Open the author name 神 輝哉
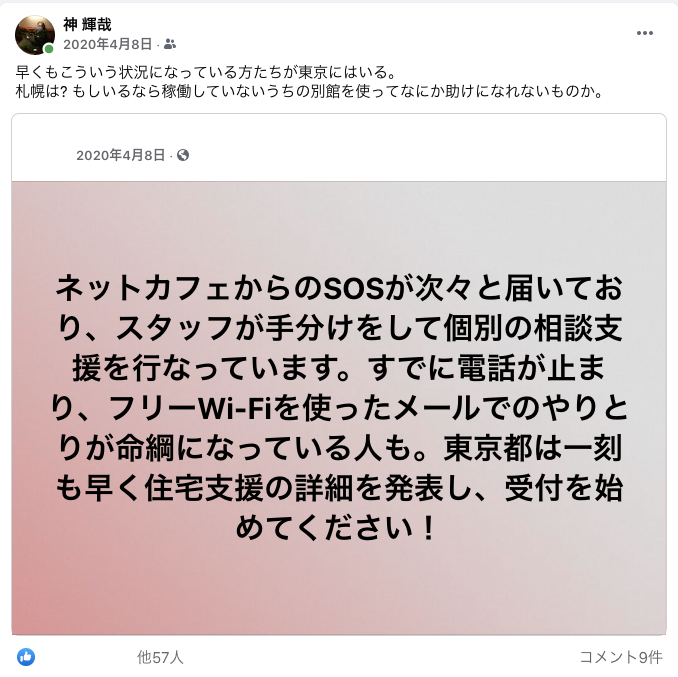 [87, 24]
